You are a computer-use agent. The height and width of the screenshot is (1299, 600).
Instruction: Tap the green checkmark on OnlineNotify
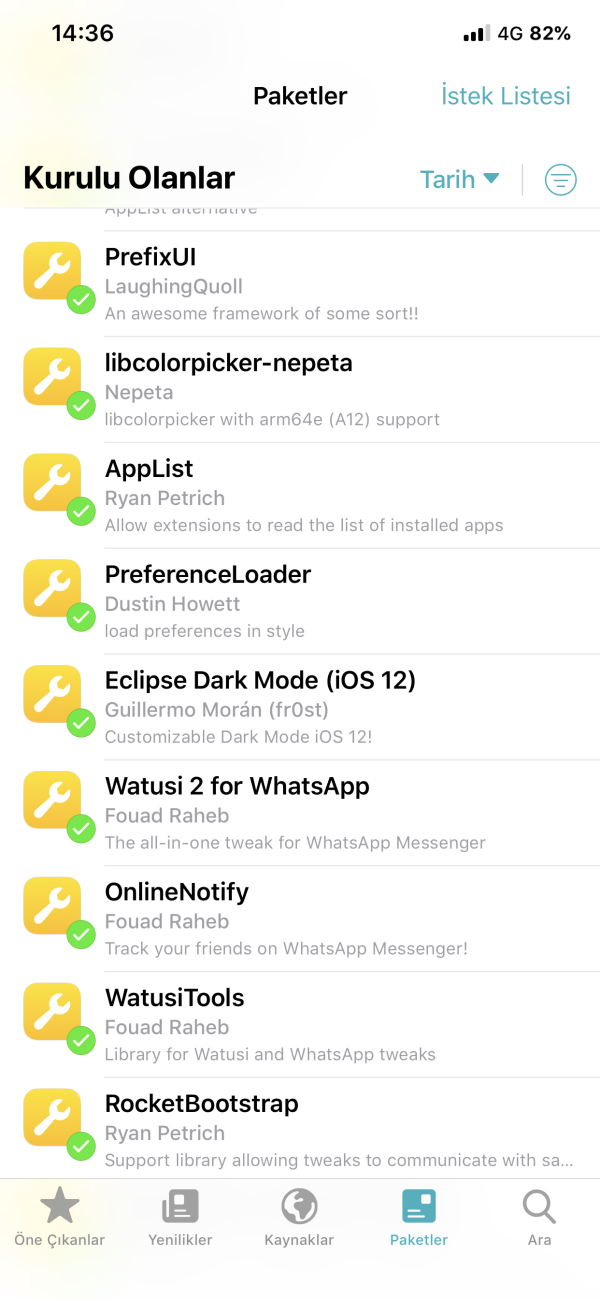point(81,935)
